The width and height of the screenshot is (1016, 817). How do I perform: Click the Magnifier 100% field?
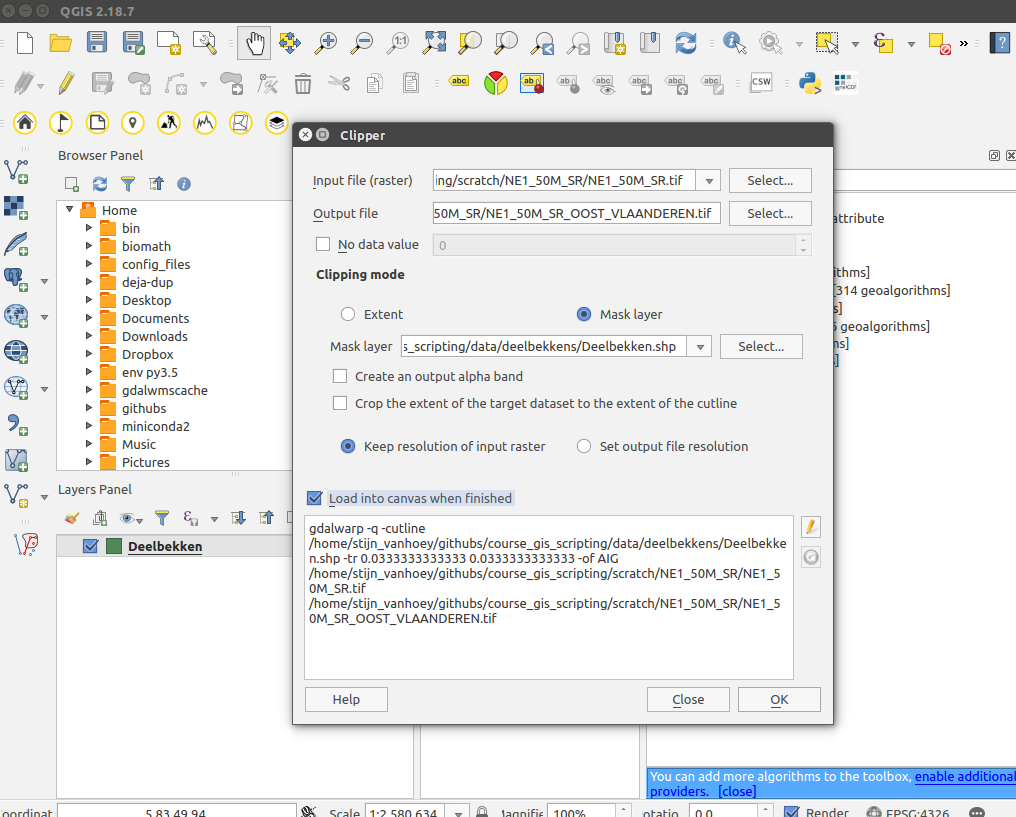(x=581, y=812)
